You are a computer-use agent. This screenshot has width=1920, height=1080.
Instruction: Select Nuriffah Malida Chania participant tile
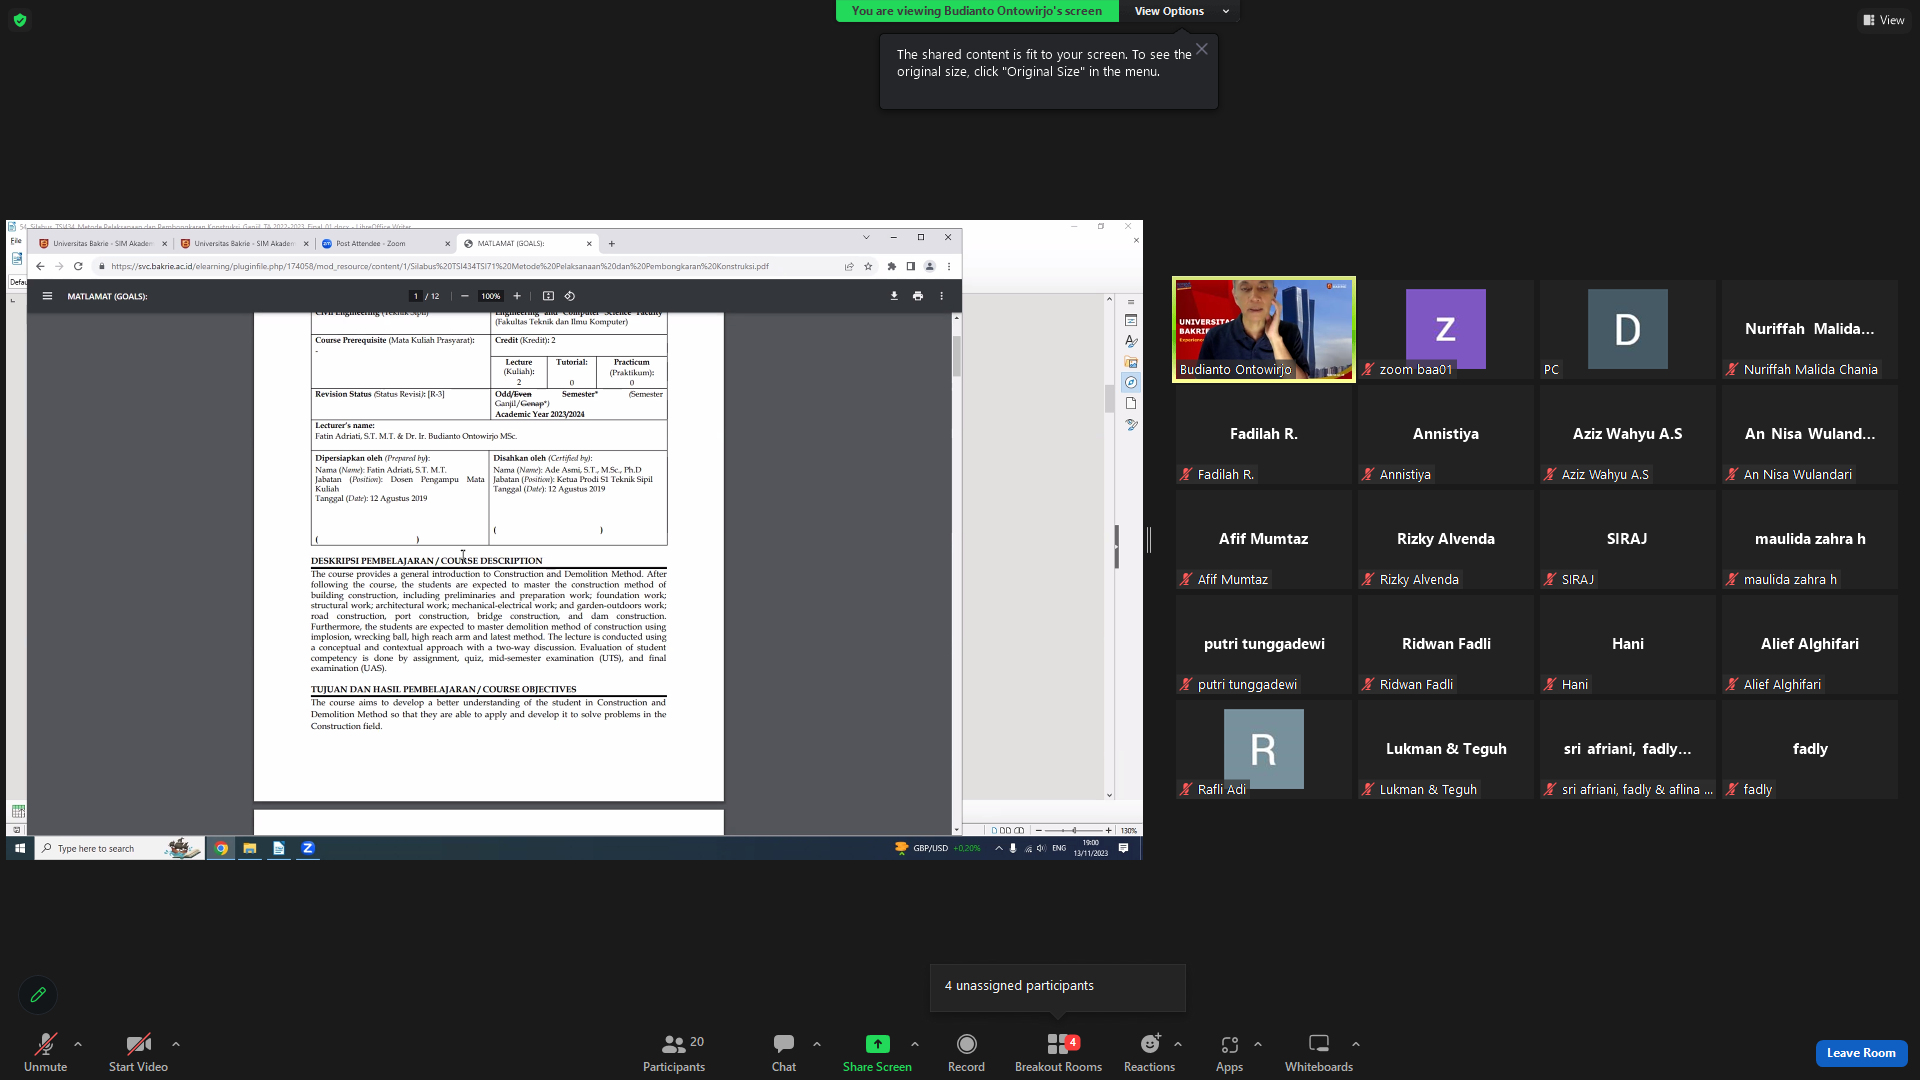click(1810, 329)
